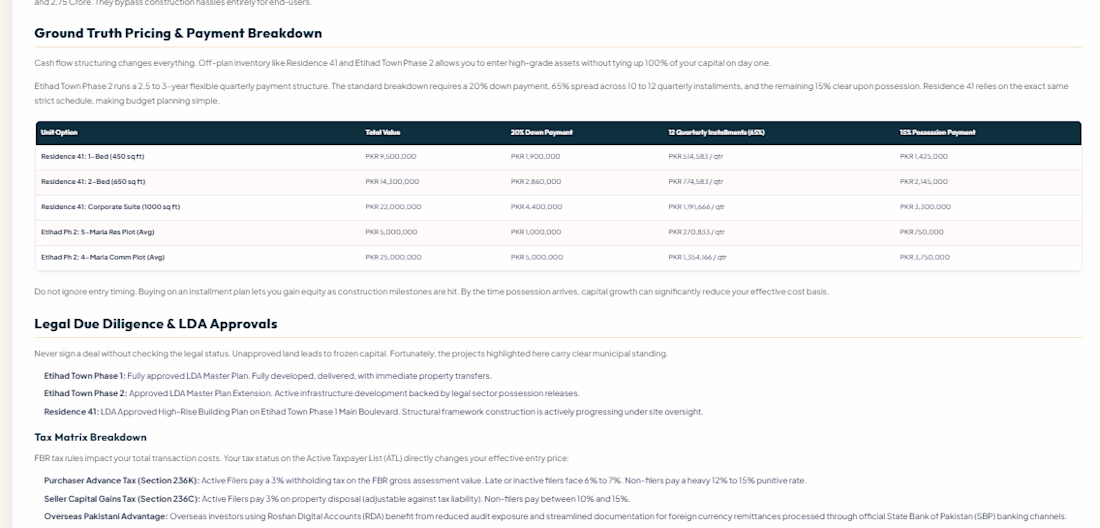Click 'Purchaser Advance Tax (Section 236K):' label
This screenshot has width=1100, height=528.
122,481
